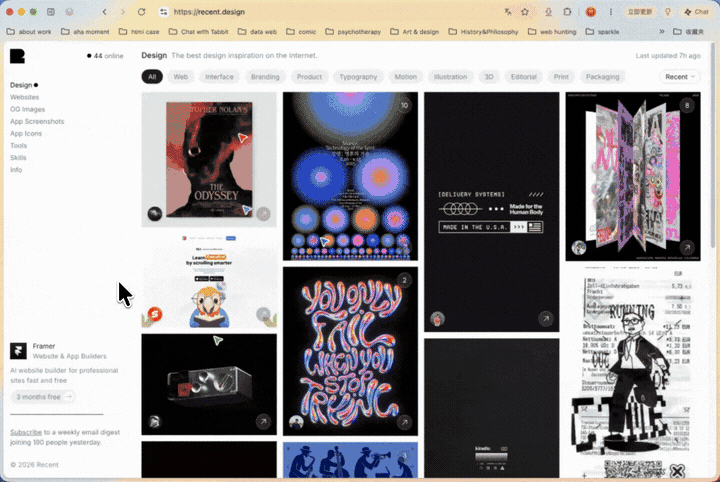720x482 pixels.
Task: Open arrow icon on Delivery Systems card
Action: tap(546, 318)
